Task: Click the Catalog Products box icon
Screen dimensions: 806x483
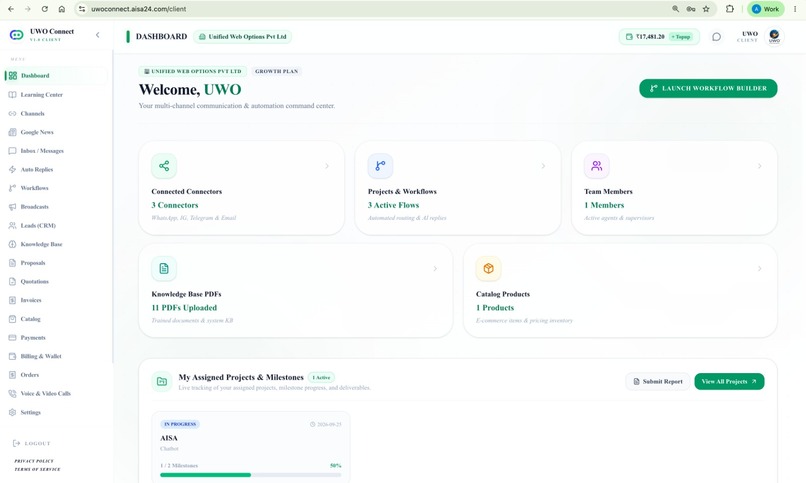Action: pyautogui.click(x=488, y=269)
